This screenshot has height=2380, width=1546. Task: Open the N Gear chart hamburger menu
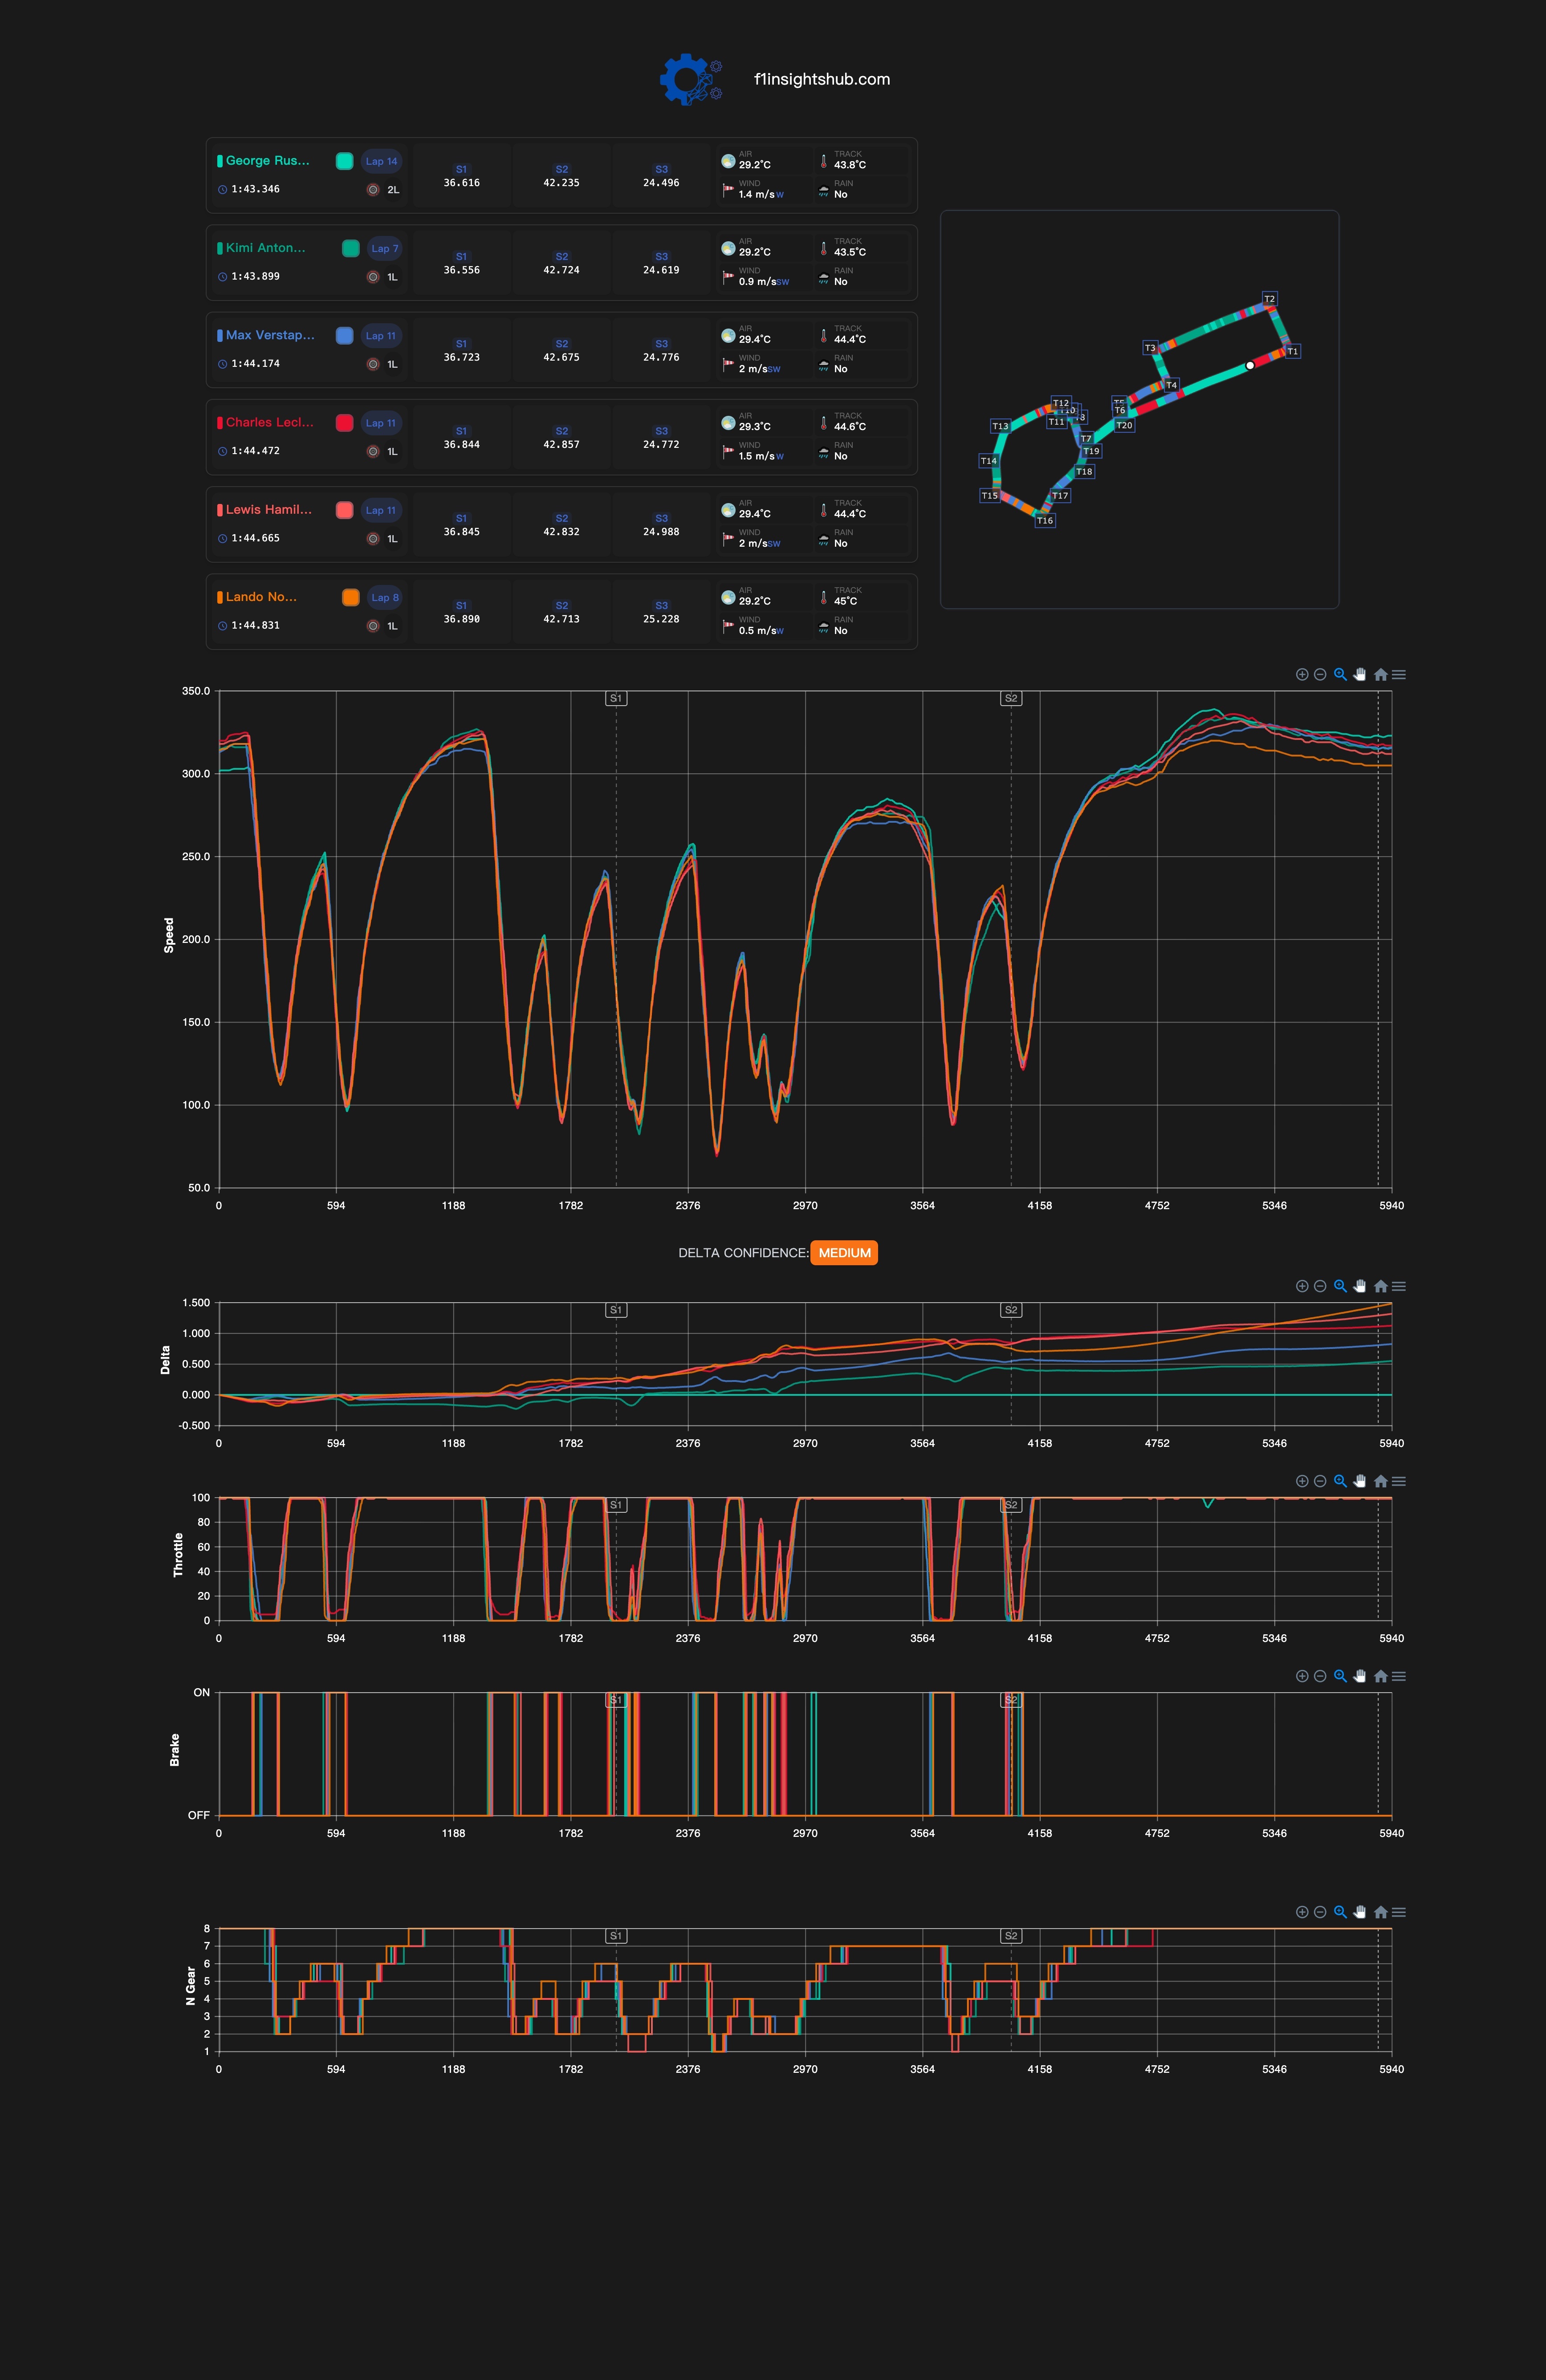click(x=1399, y=1912)
